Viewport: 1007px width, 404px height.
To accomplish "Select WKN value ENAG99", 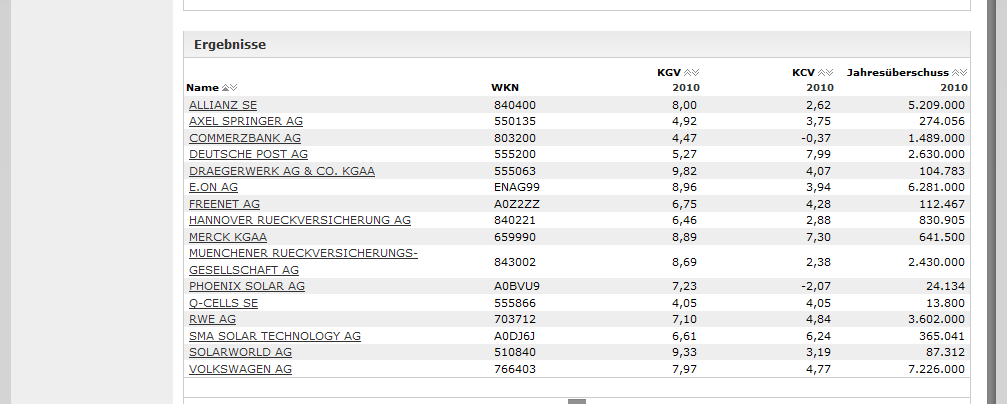I will 517,187.
